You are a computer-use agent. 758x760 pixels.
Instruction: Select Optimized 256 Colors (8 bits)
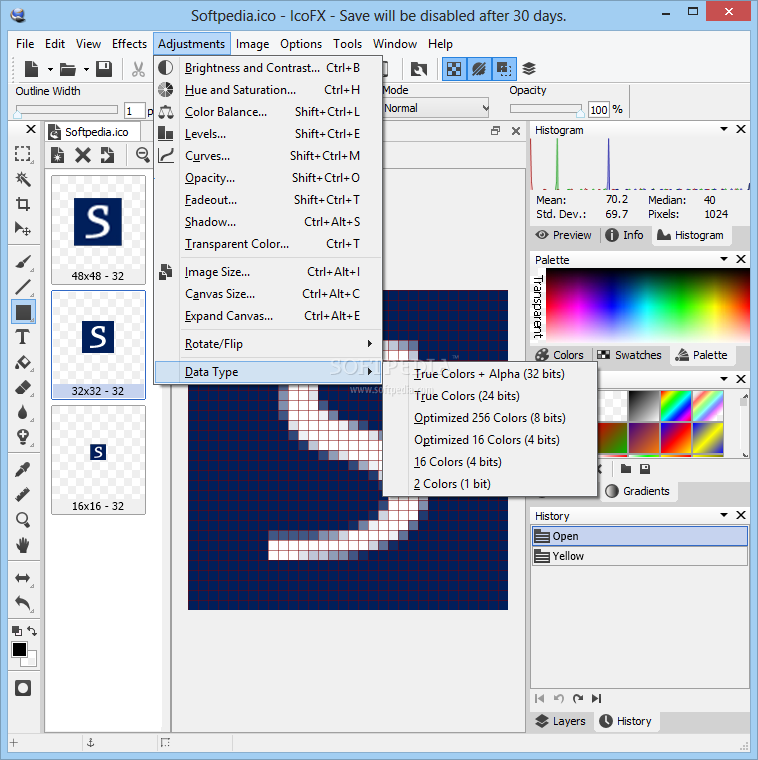pos(490,418)
